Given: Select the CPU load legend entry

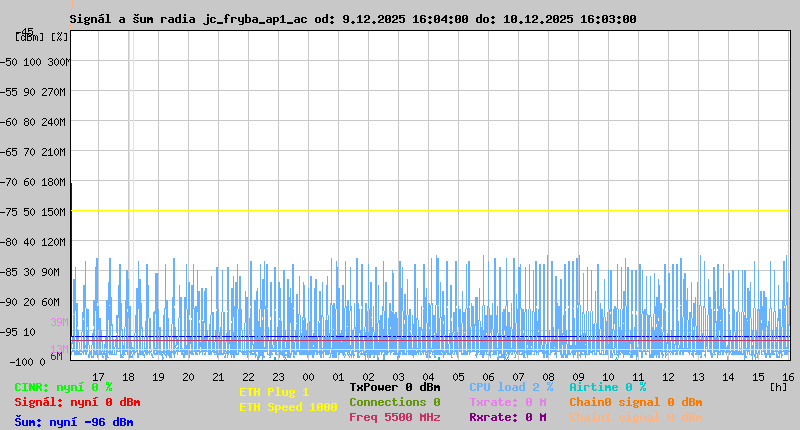Looking at the screenshot, I should [x=510, y=387].
